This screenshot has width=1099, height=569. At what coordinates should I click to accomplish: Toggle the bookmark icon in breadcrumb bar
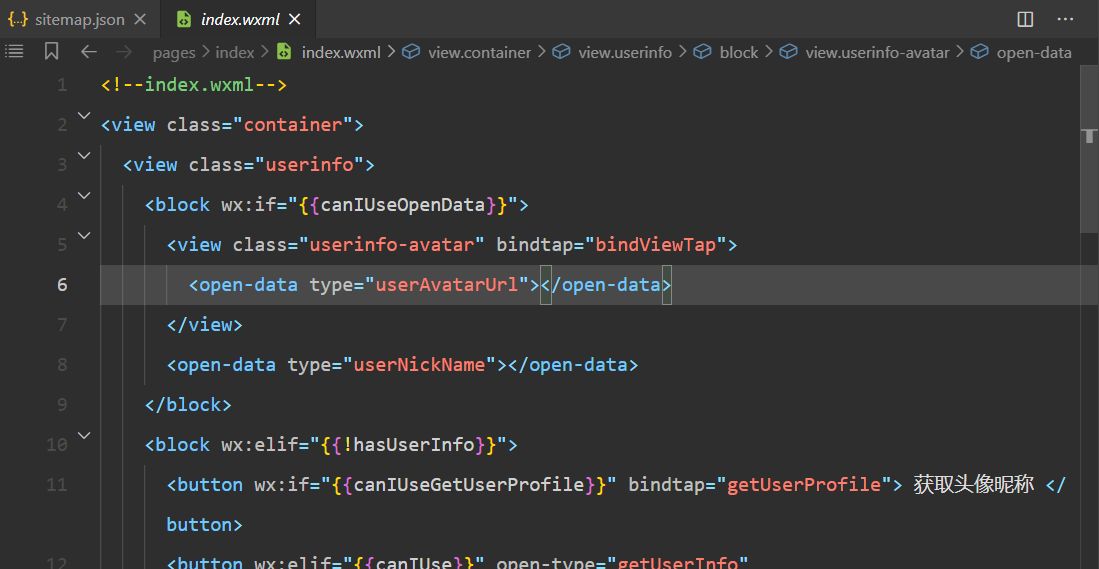pyautogui.click(x=52, y=52)
